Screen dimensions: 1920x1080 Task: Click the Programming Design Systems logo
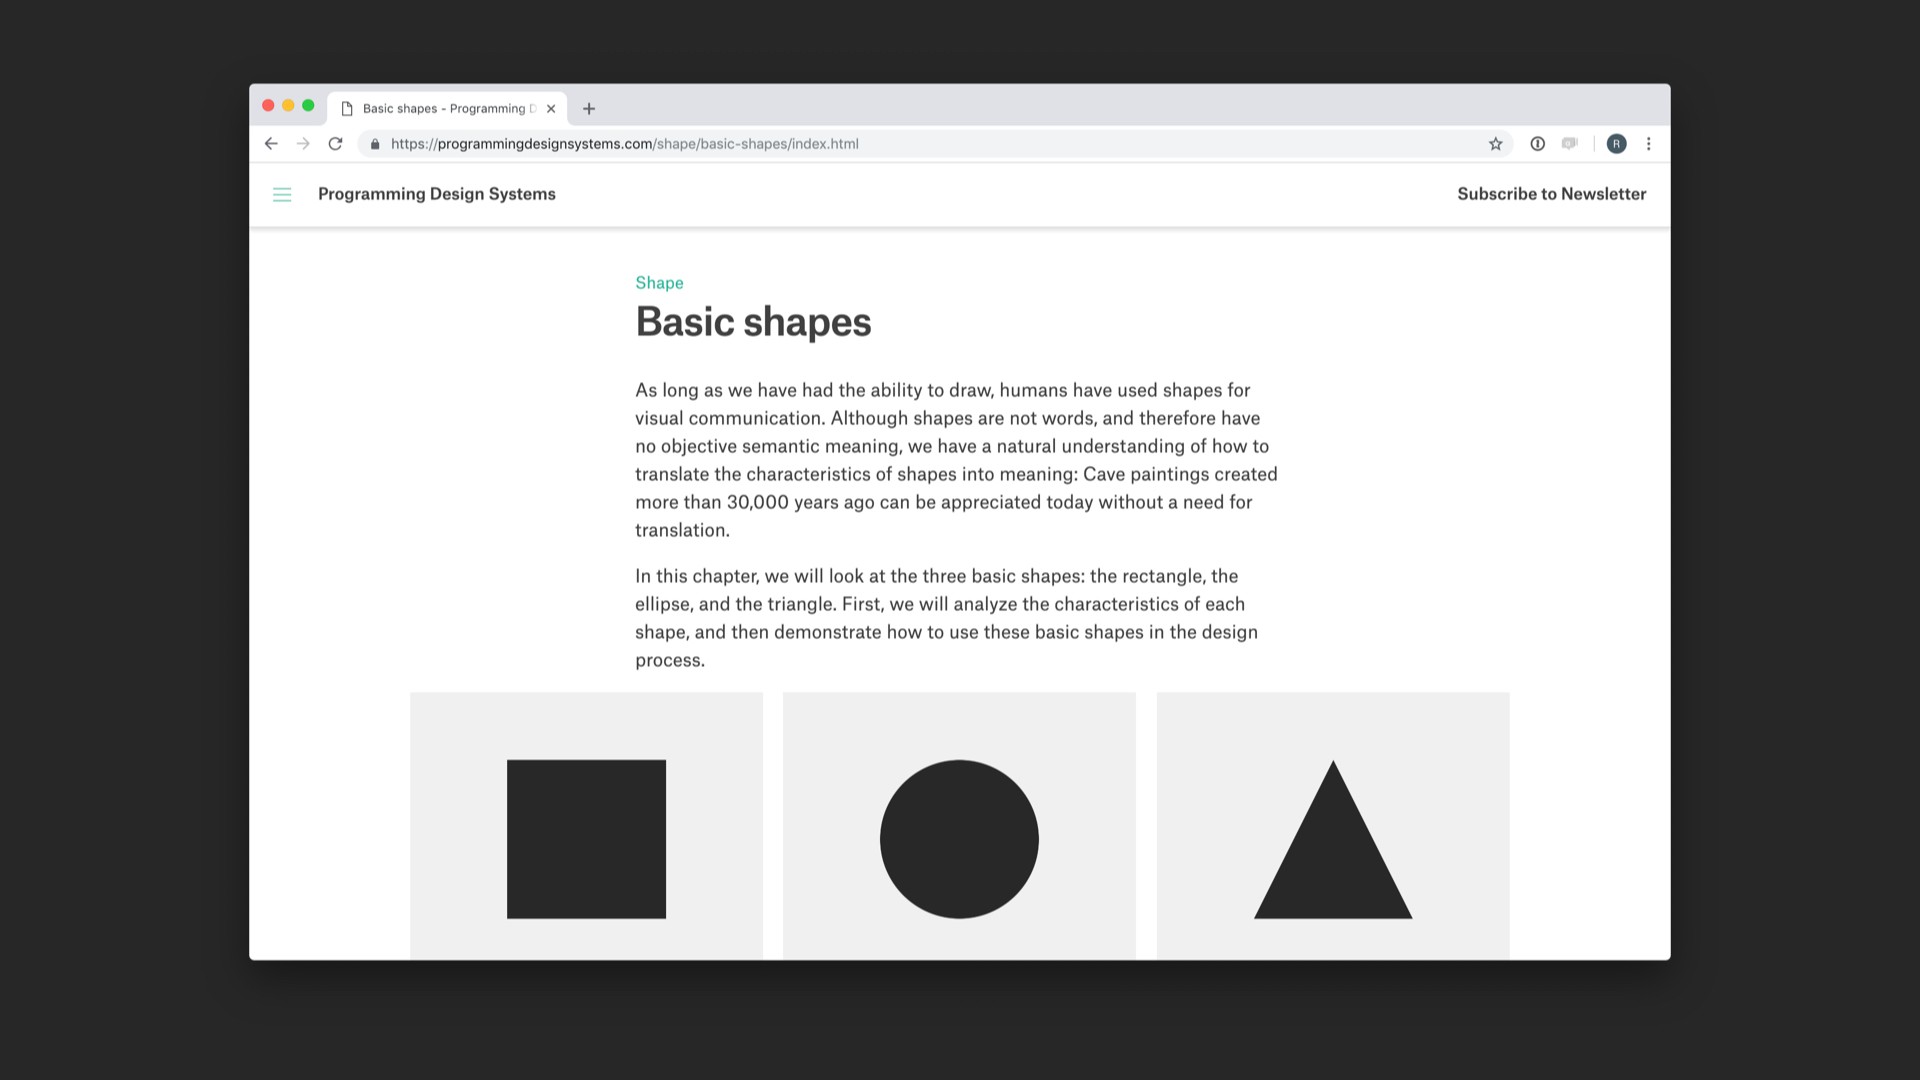(436, 194)
